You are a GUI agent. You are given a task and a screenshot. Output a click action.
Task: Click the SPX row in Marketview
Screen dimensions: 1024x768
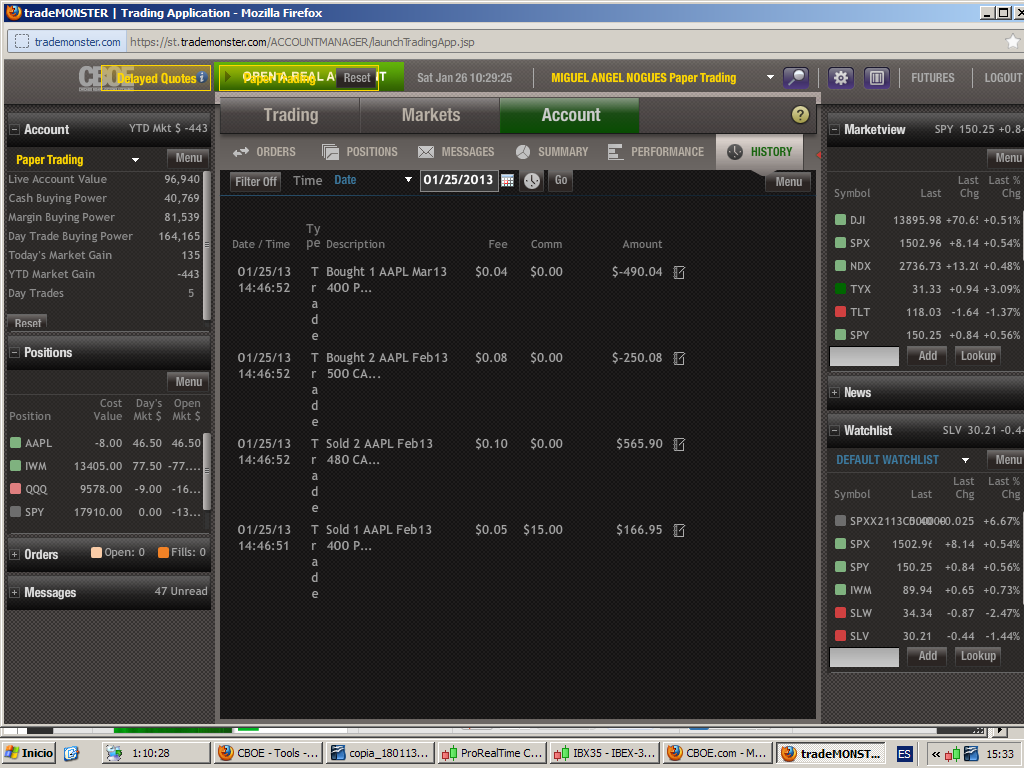pyautogui.click(x=926, y=243)
